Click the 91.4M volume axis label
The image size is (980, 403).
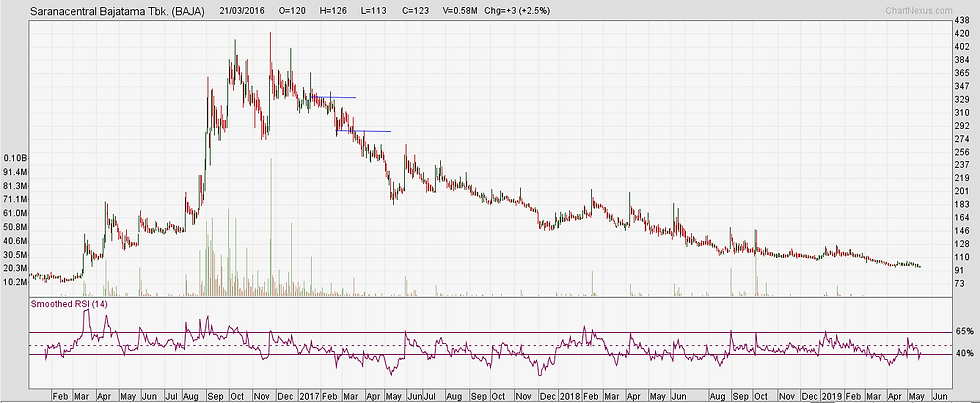tap(16, 172)
